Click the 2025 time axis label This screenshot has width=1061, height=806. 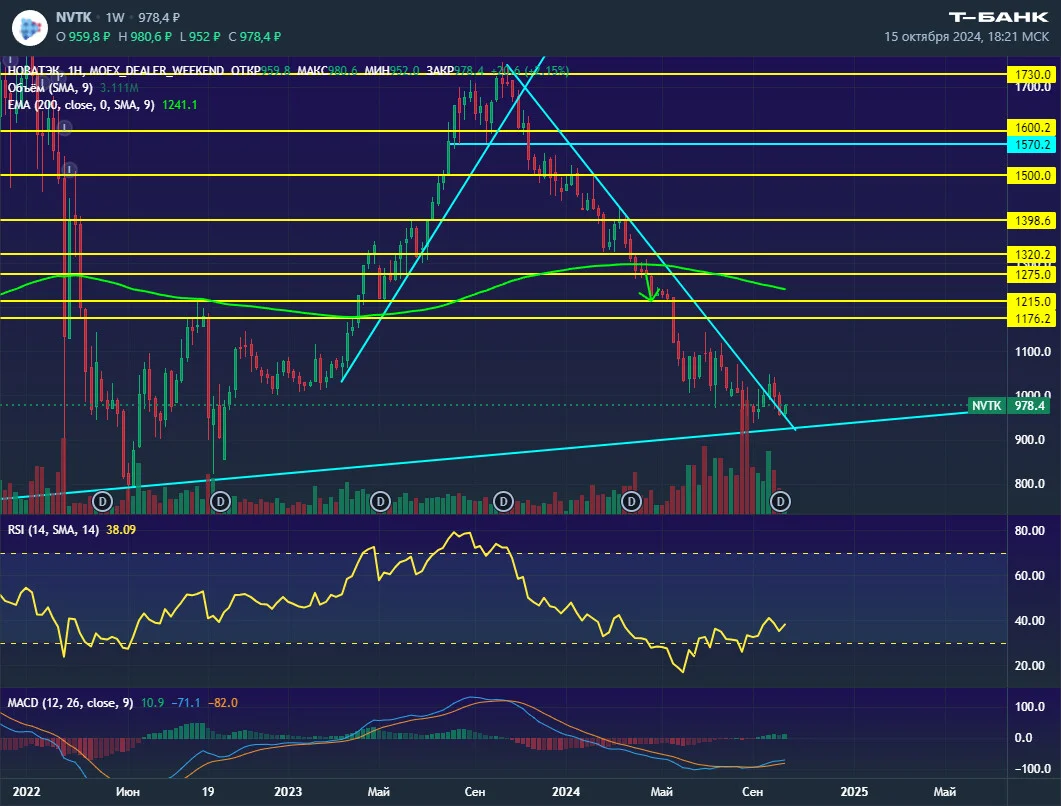tap(854, 792)
